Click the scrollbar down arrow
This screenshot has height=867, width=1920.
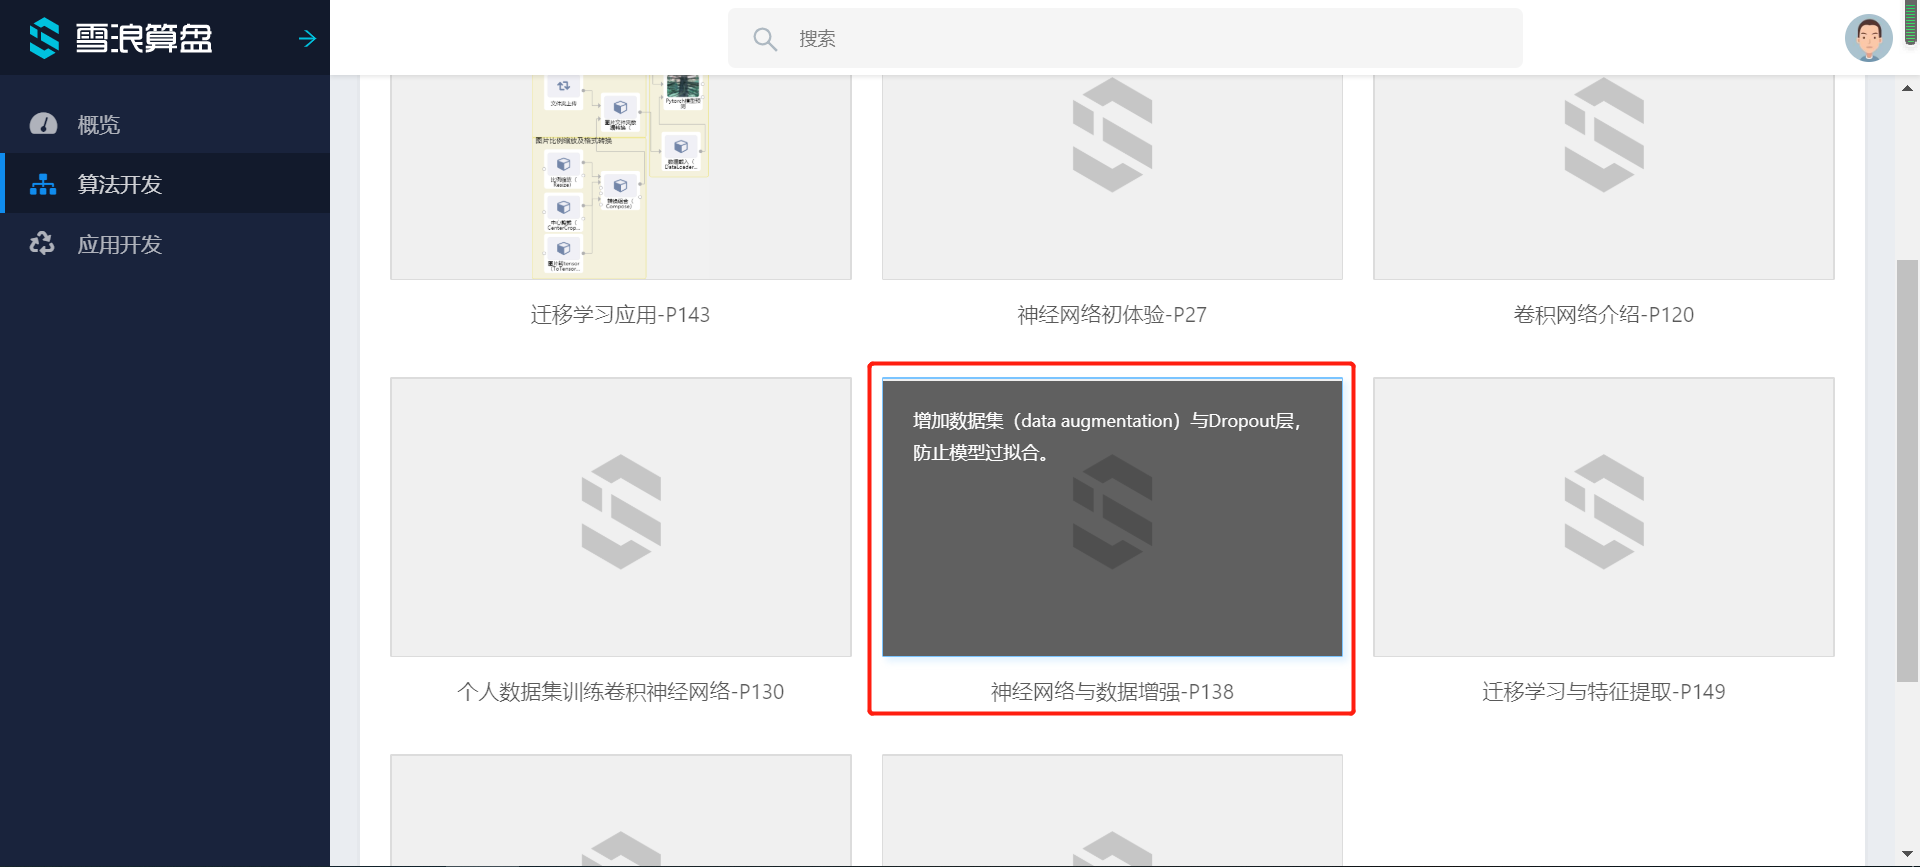(1907, 854)
